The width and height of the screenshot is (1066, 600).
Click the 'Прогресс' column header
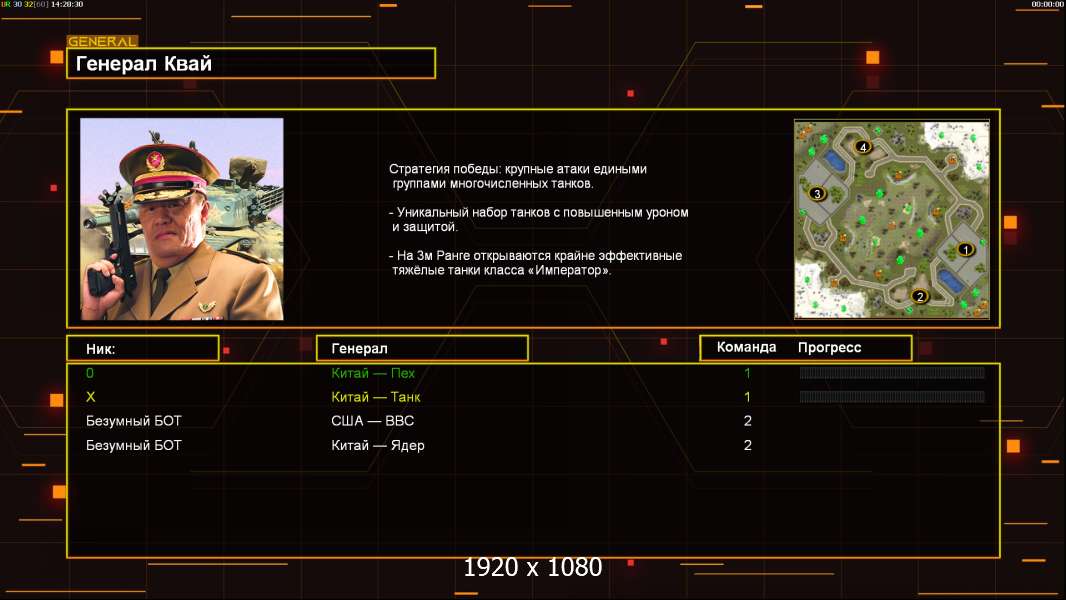pyautogui.click(x=829, y=348)
